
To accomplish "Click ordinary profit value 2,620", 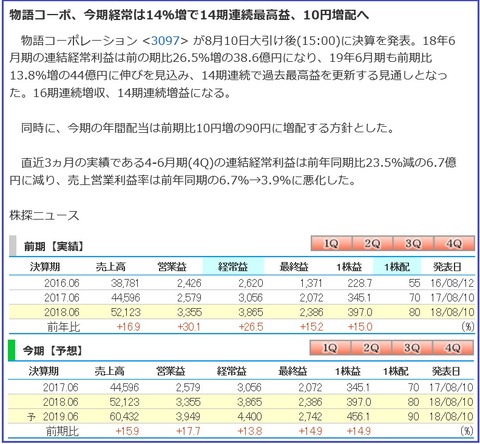I will point(251,283).
